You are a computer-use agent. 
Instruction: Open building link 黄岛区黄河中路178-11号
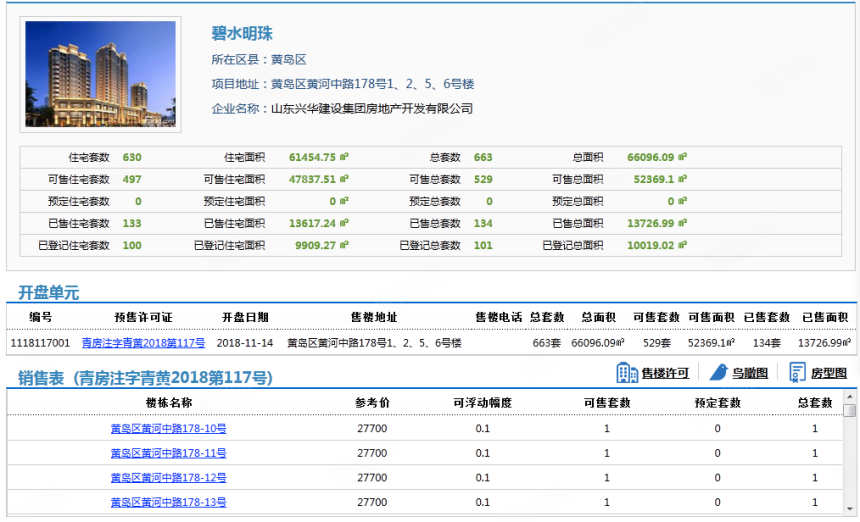tap(168, 454)
